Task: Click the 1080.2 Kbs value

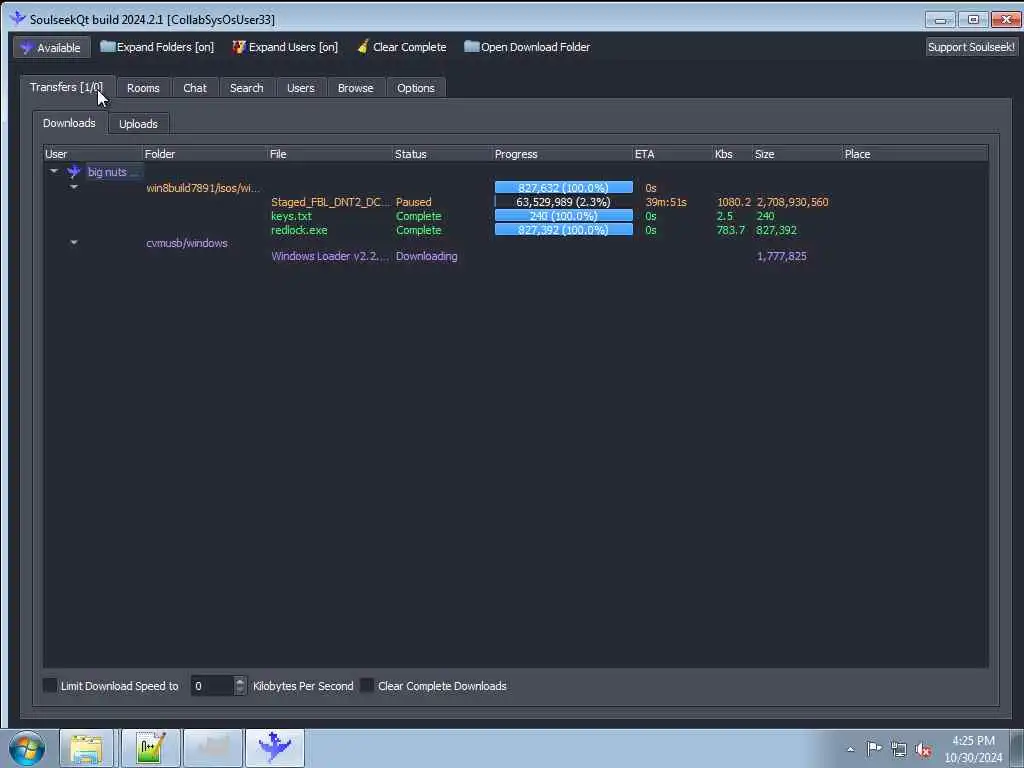Action: [x=733, y=202]
